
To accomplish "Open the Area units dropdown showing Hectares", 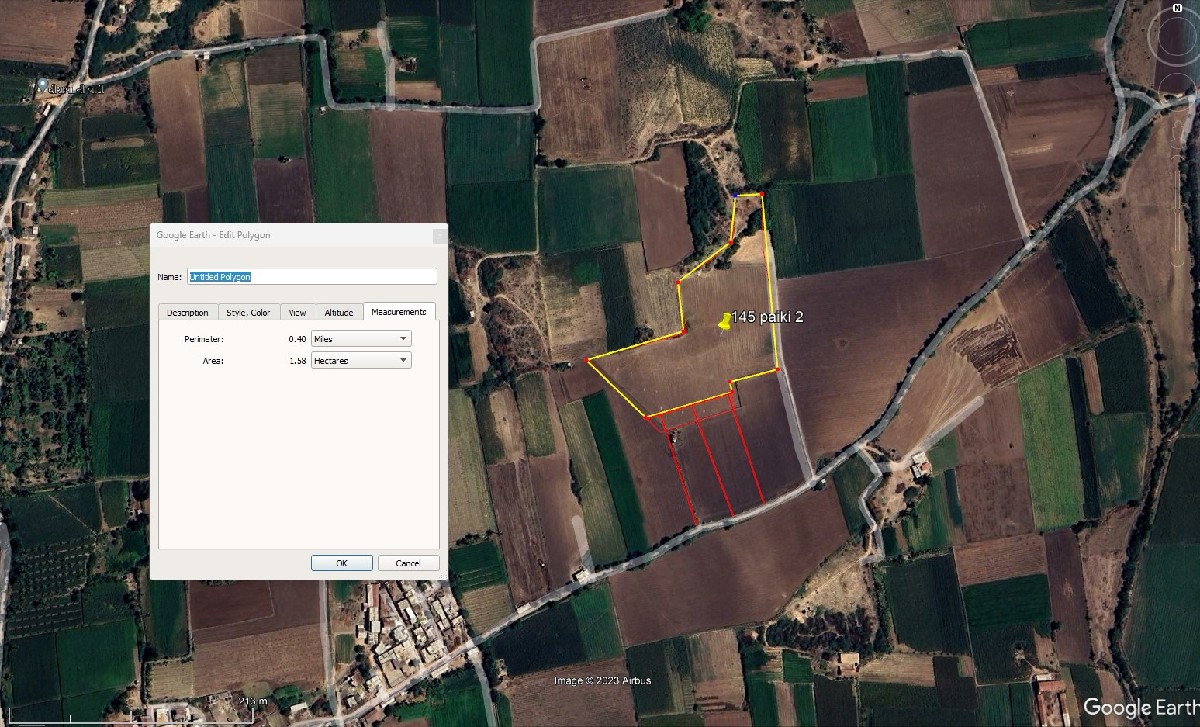I will tap(361, 360).
